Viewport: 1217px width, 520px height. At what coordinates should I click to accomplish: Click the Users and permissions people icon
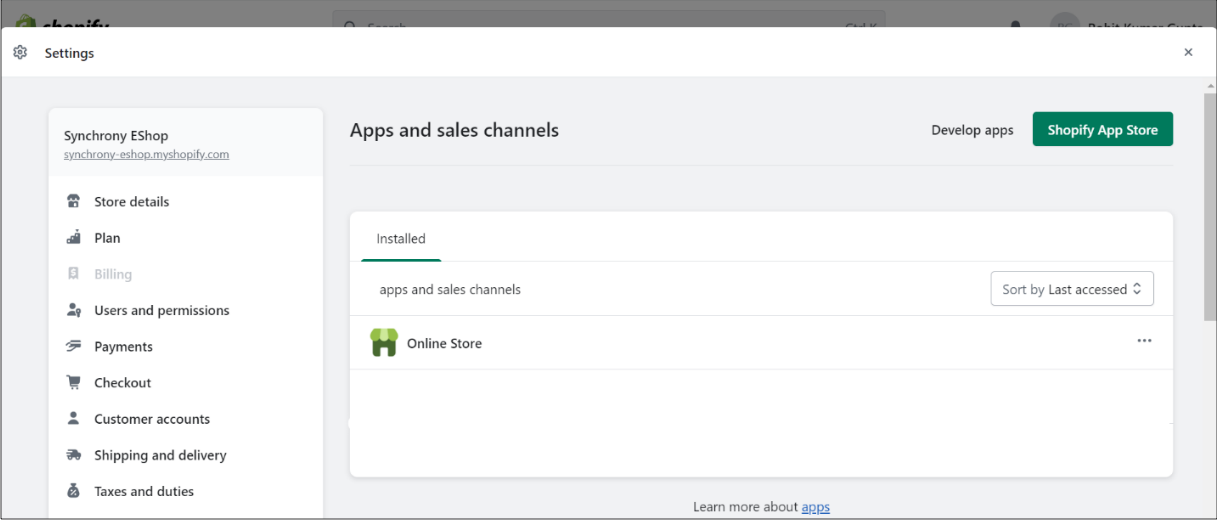pos(73,310)
